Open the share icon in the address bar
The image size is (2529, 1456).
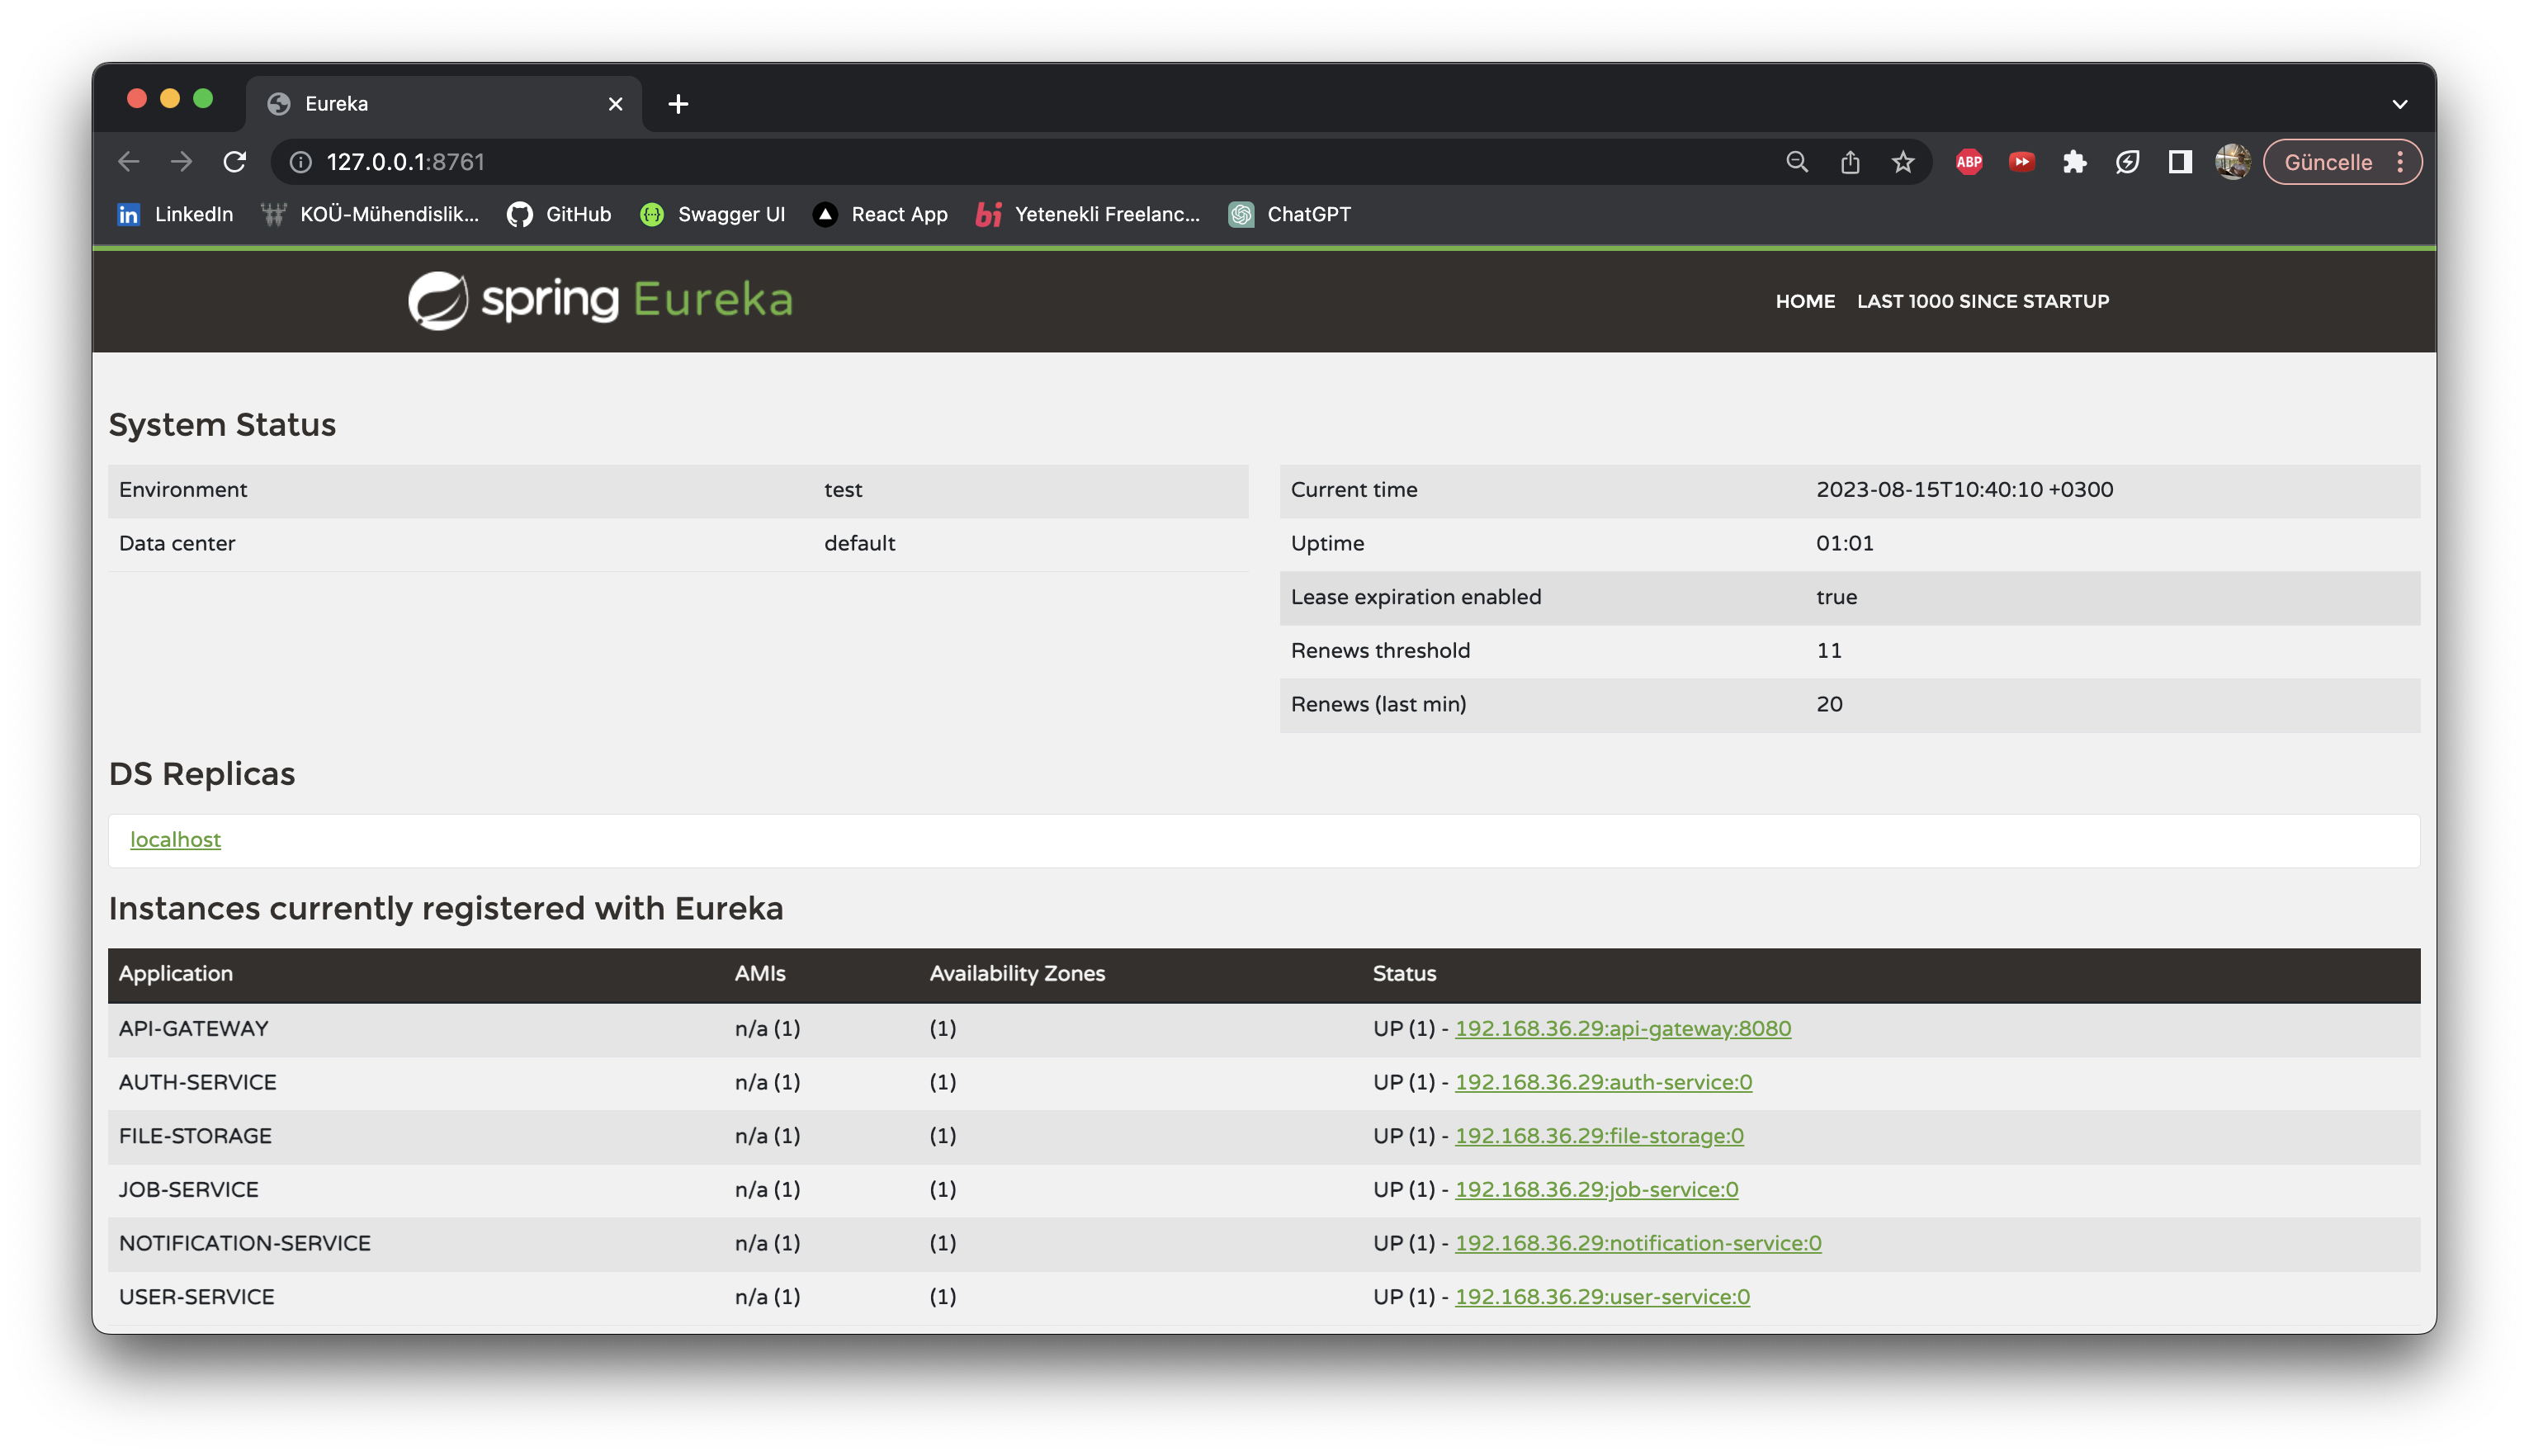pyautogui.click(x=1849, y=162)
